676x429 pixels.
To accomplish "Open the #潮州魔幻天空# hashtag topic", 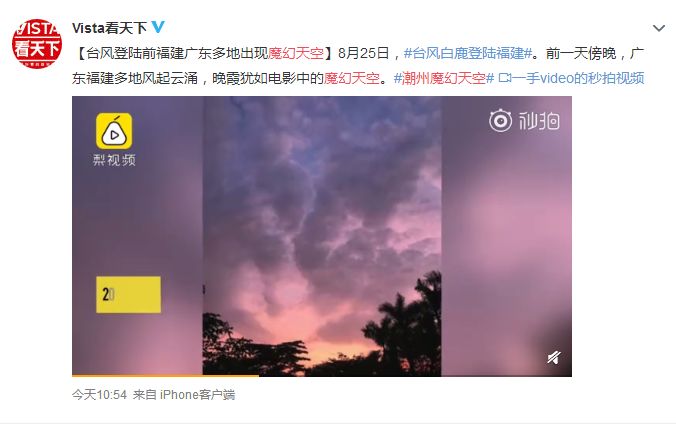I will (x=444, y=78).
